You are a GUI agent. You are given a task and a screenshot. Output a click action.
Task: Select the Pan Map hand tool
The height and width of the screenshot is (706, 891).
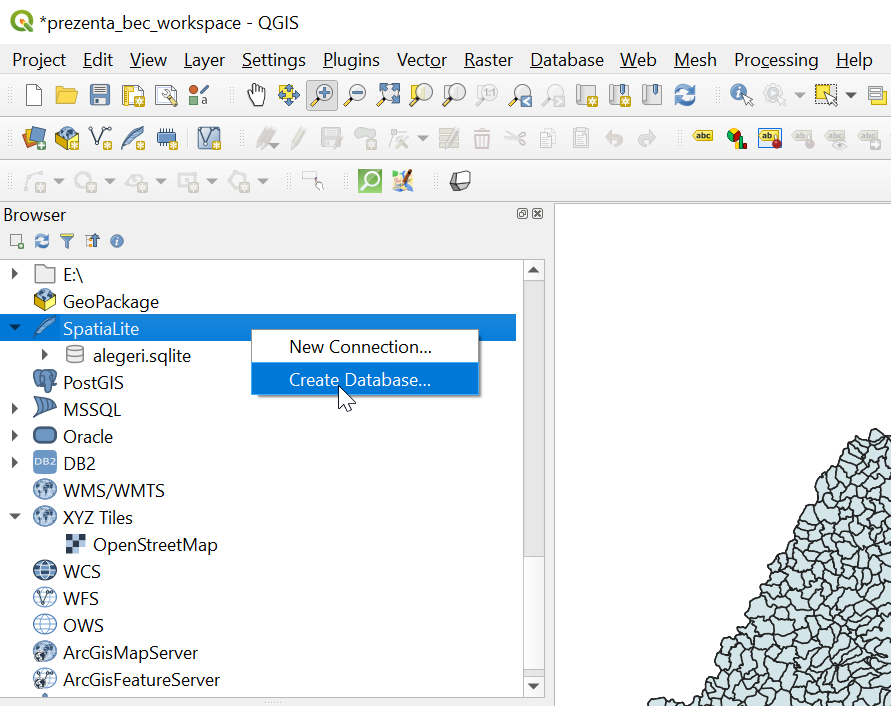pyautogui.click(x=256, y=95)
